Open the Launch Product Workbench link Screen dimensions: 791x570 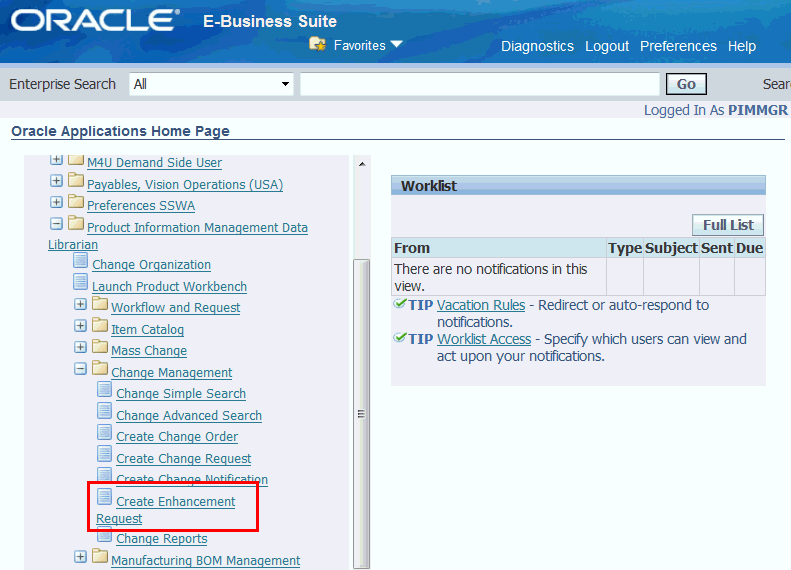(169, 287)
